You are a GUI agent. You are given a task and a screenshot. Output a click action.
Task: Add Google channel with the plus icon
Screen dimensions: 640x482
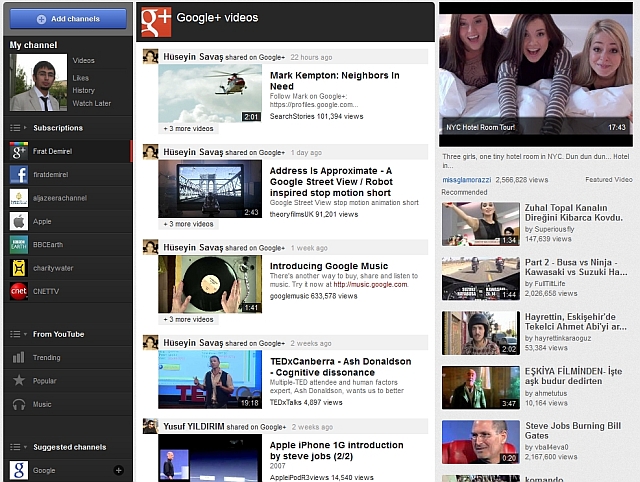(118, 470)
